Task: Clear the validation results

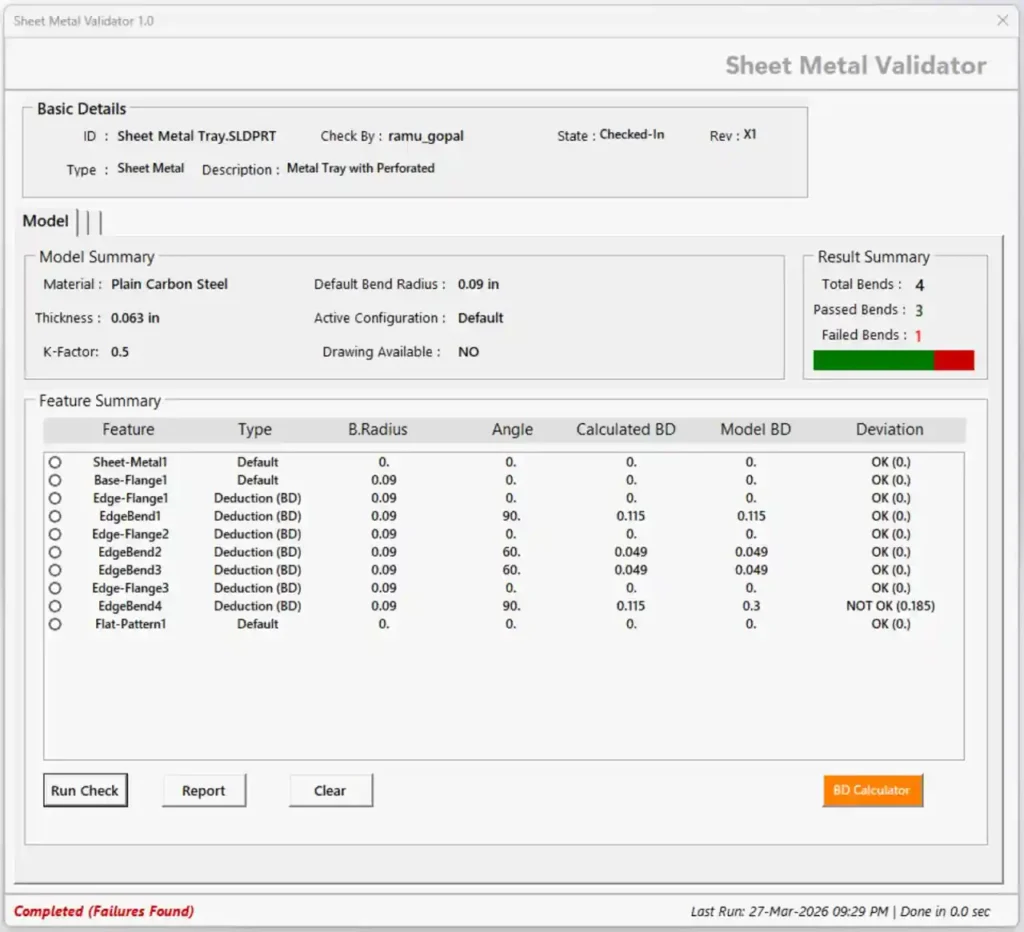Action: tap(330, 790)
